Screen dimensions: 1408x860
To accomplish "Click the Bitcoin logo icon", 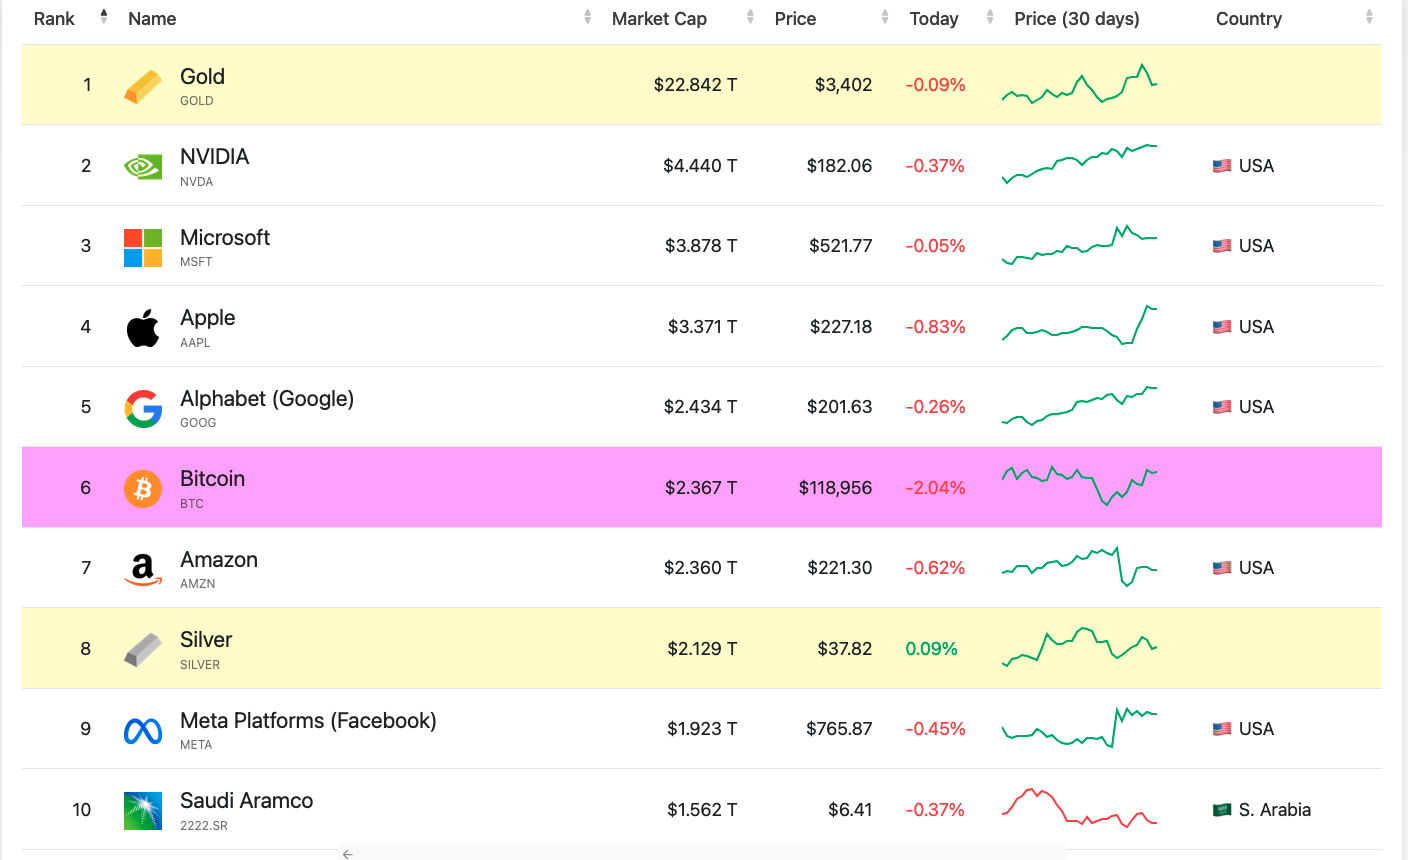I will [143, 489].
